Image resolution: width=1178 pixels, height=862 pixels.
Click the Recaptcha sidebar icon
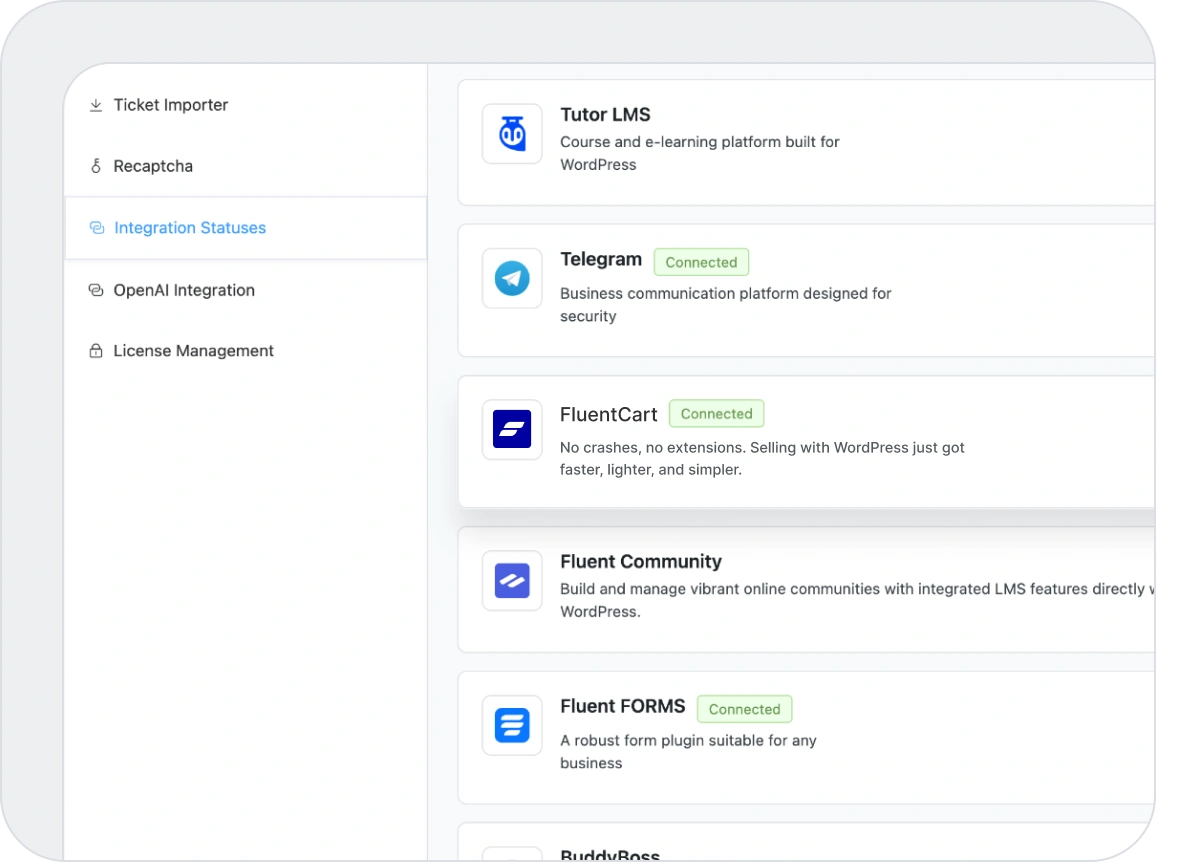(x=96, y=166)
